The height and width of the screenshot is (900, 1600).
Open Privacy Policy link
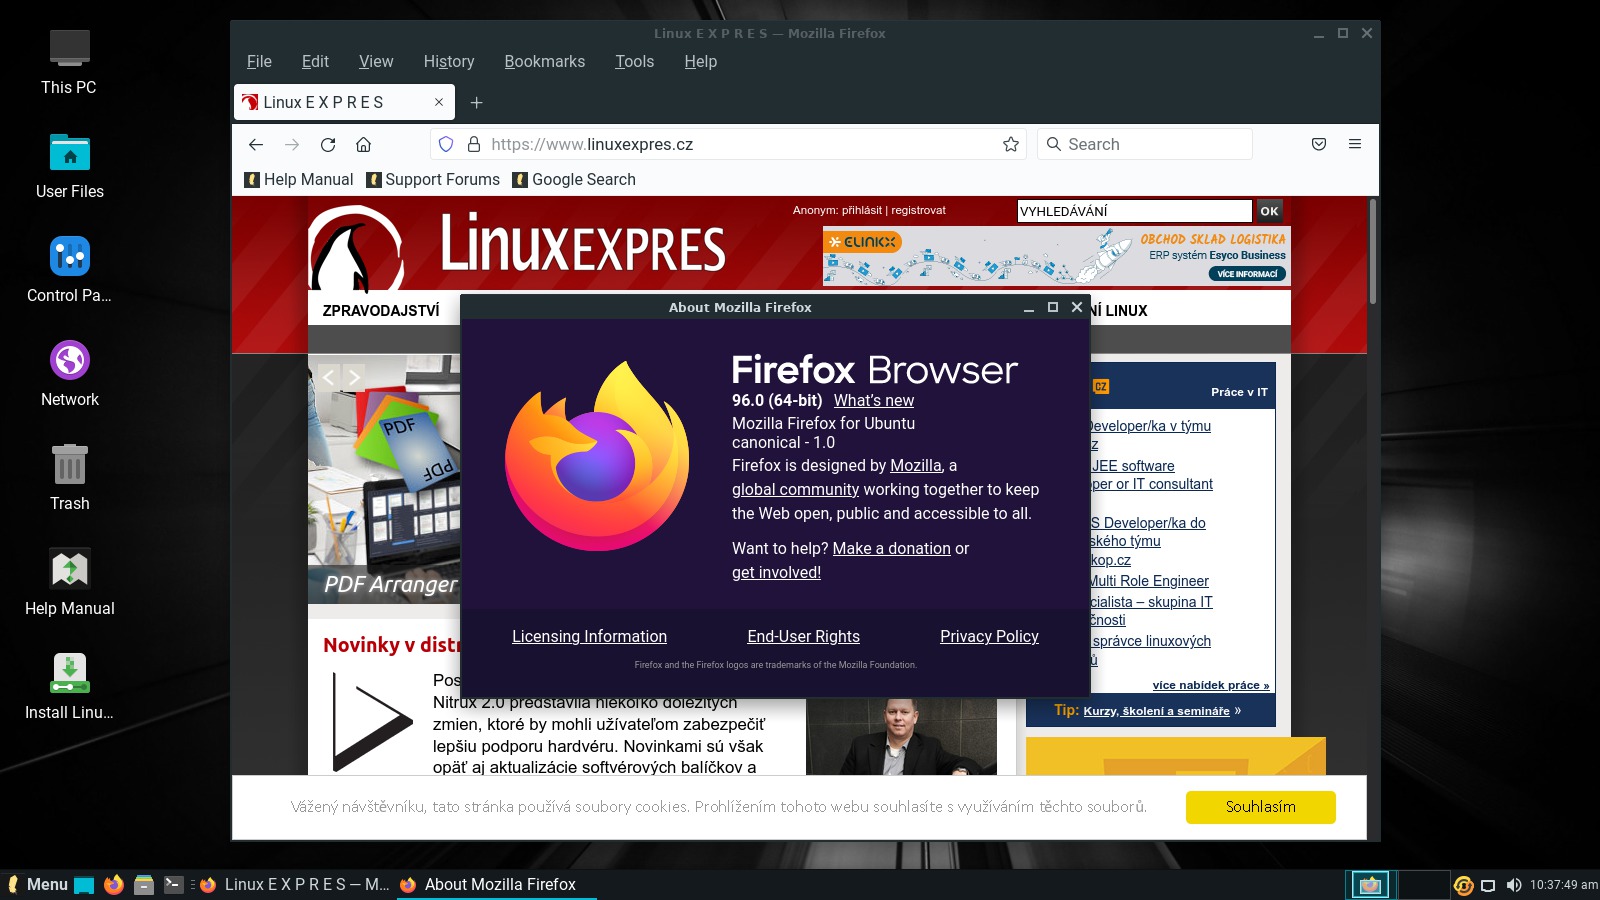tap(989, 636)
